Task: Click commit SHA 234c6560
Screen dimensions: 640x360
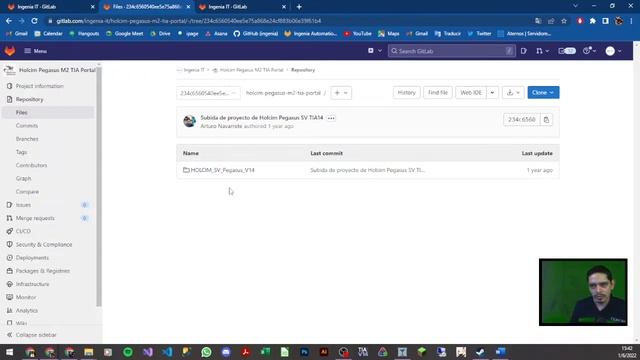Action: [x=522, y=120]
